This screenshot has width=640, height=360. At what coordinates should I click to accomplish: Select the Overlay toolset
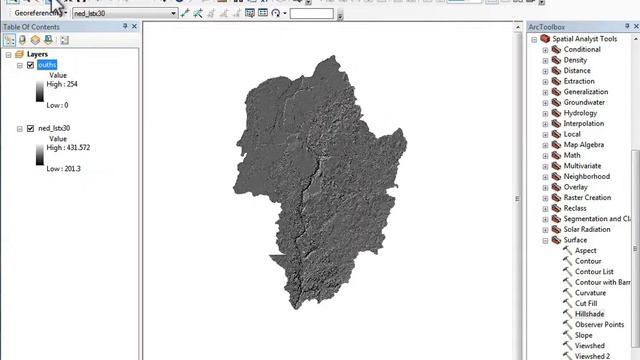pyautogui.click(x=576, y=187)
